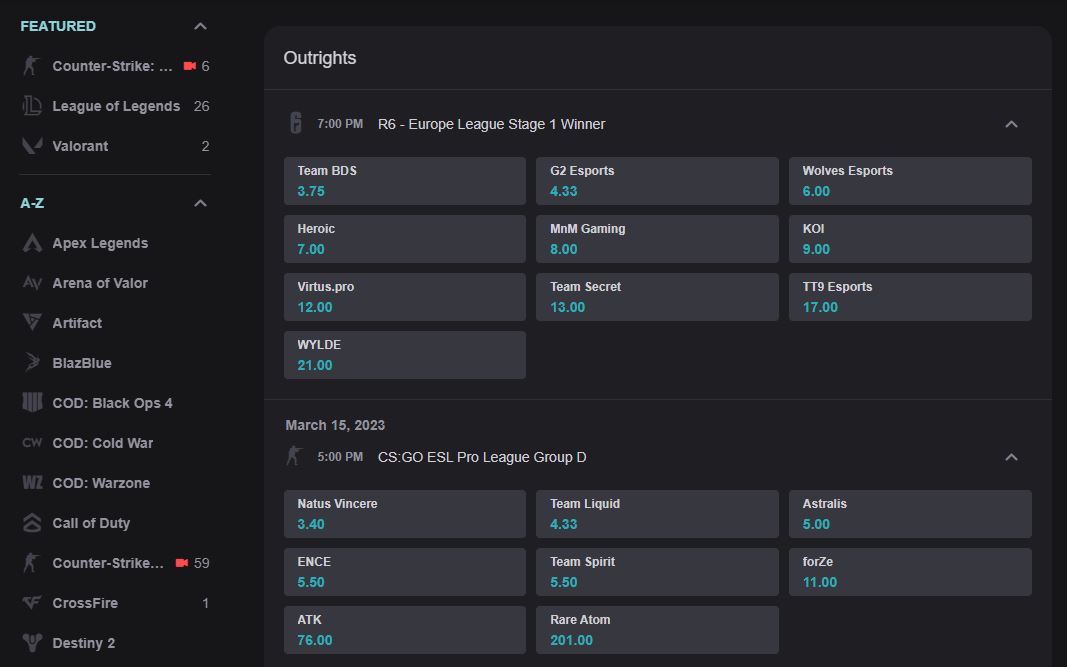The image size is (1067, 667).
Task: Click the R6 - Europe League Stage 1 Winner title
Action: [x=491, y=124]
